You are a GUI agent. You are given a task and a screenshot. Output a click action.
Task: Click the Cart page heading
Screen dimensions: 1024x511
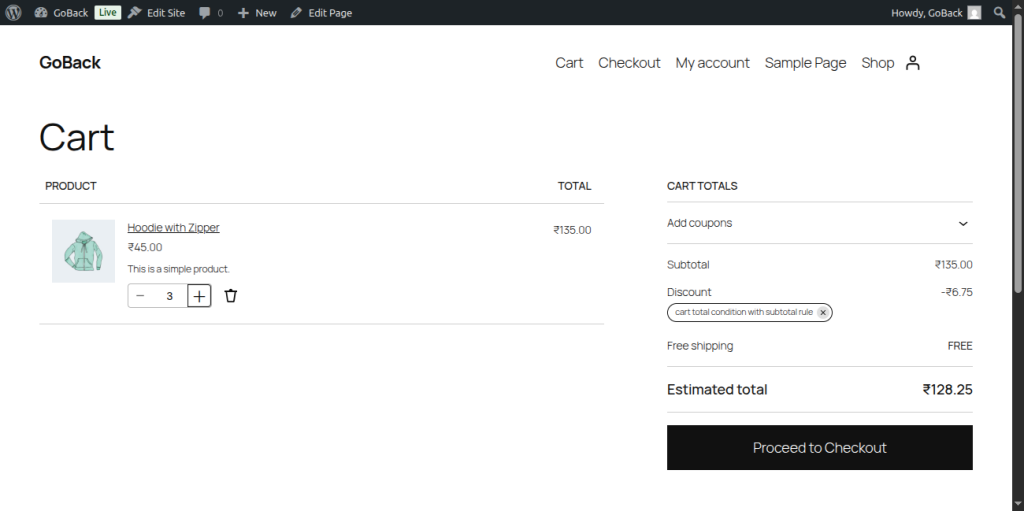[x=76, y=137]
